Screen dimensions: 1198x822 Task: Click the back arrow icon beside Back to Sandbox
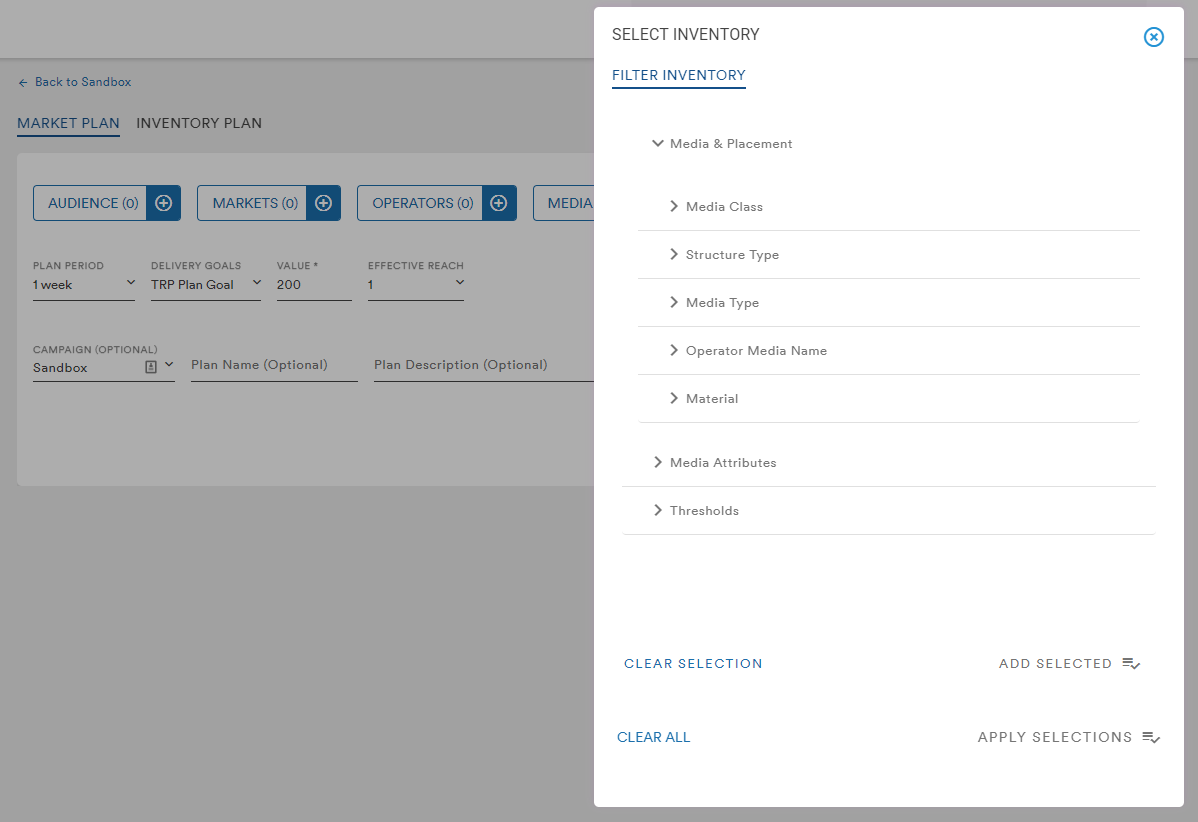[23, 83]
